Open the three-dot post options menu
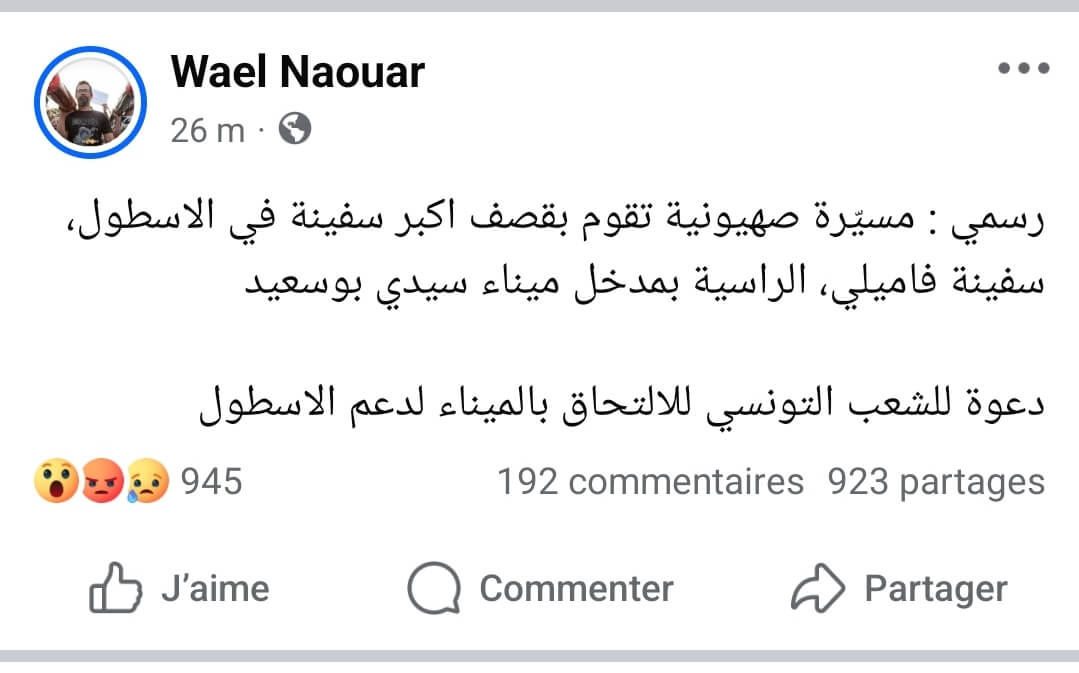 1024,69
